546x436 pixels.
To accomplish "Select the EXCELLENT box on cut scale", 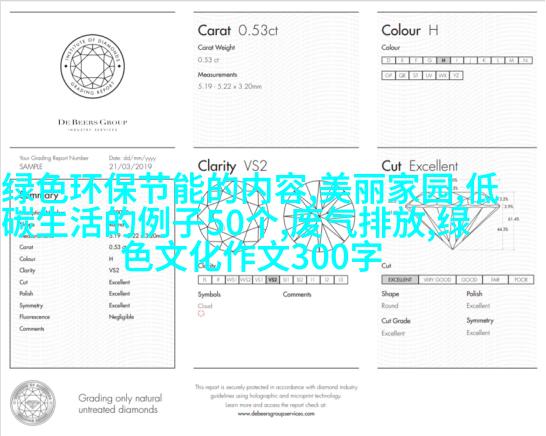I will click(400, 280).
